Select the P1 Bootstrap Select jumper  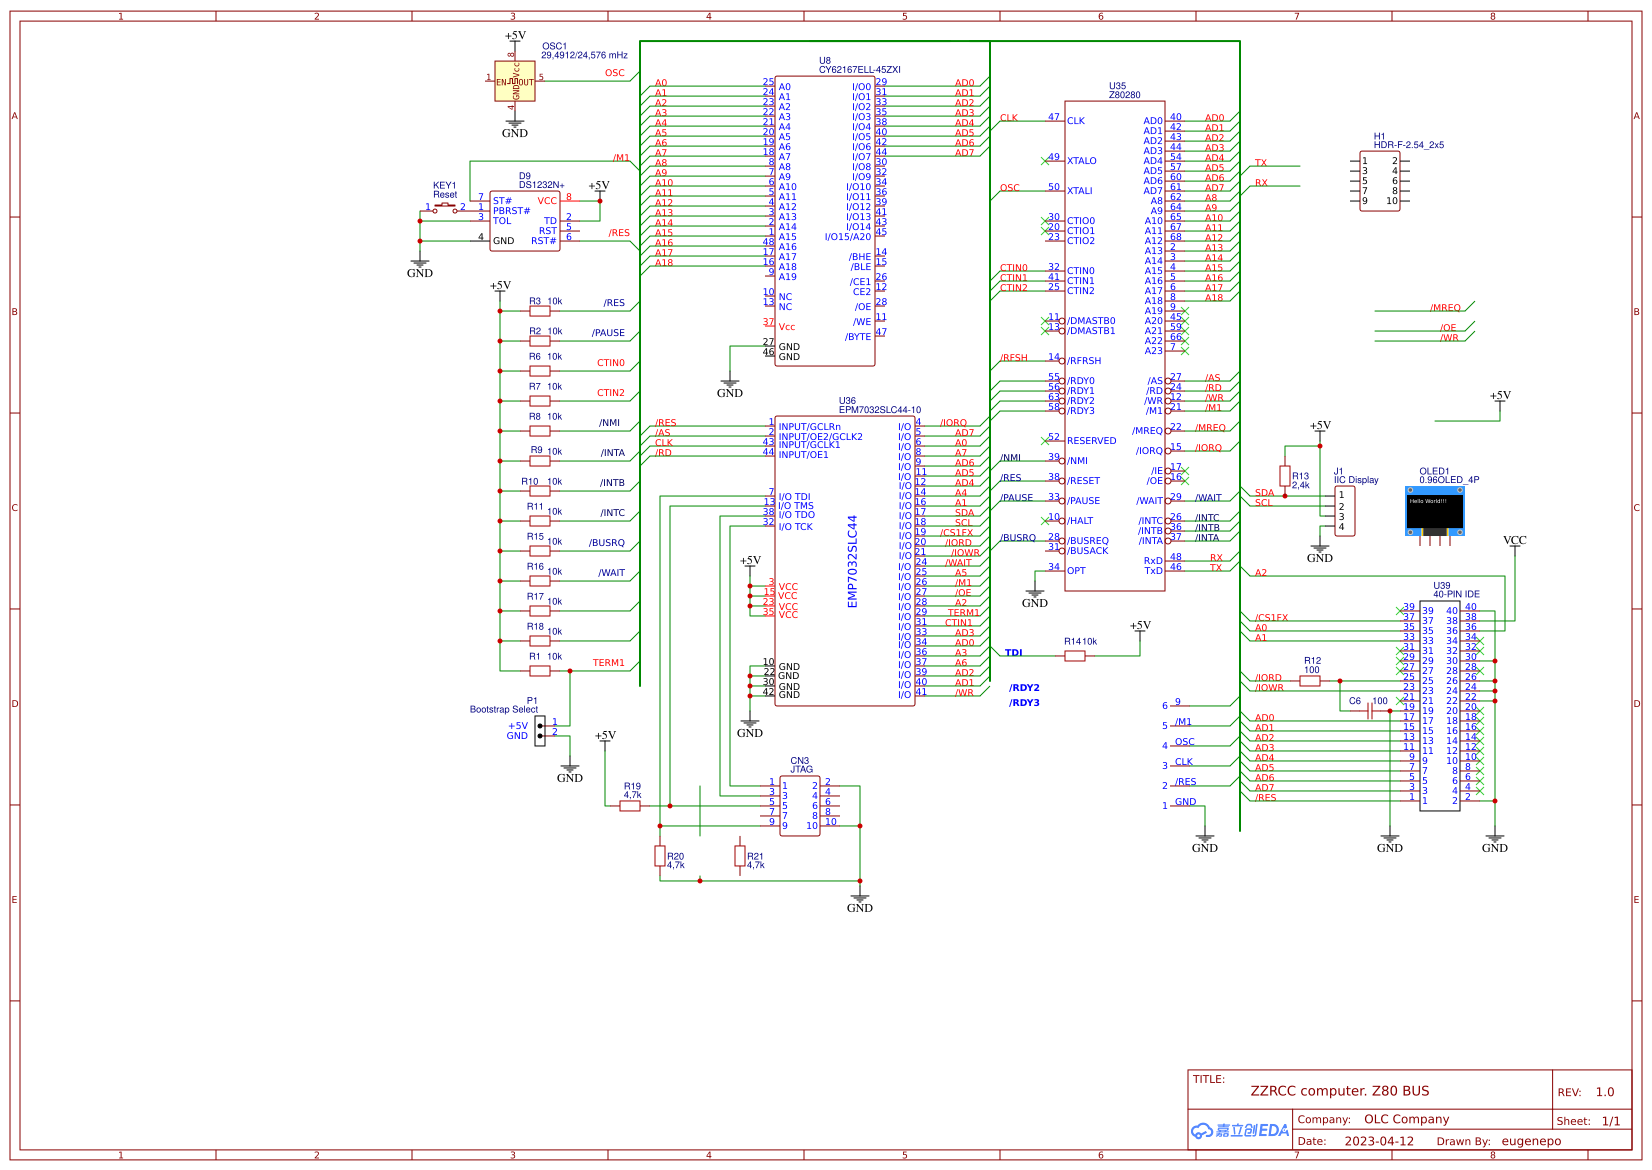(x=540, y=729)
